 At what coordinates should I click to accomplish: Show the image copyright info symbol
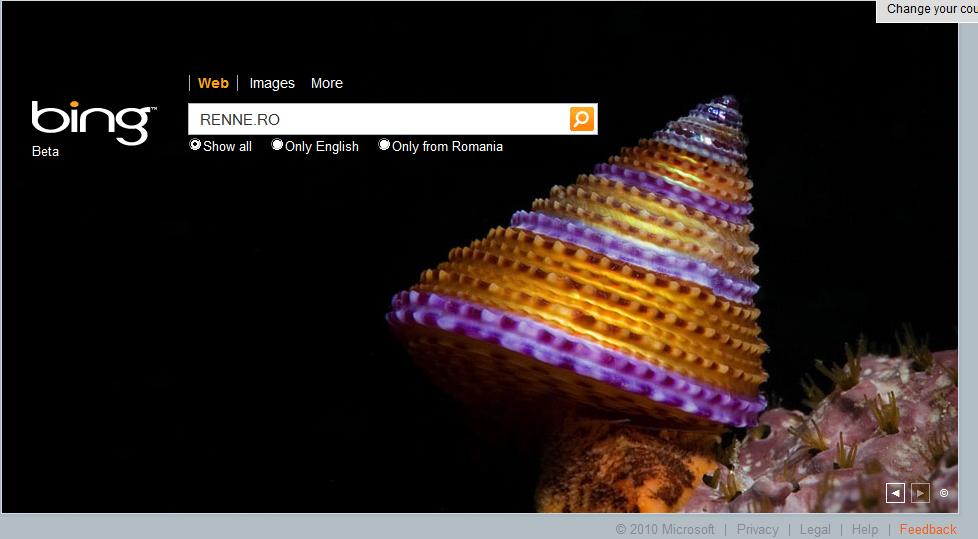pyautogui.click(x=944, y=493)
